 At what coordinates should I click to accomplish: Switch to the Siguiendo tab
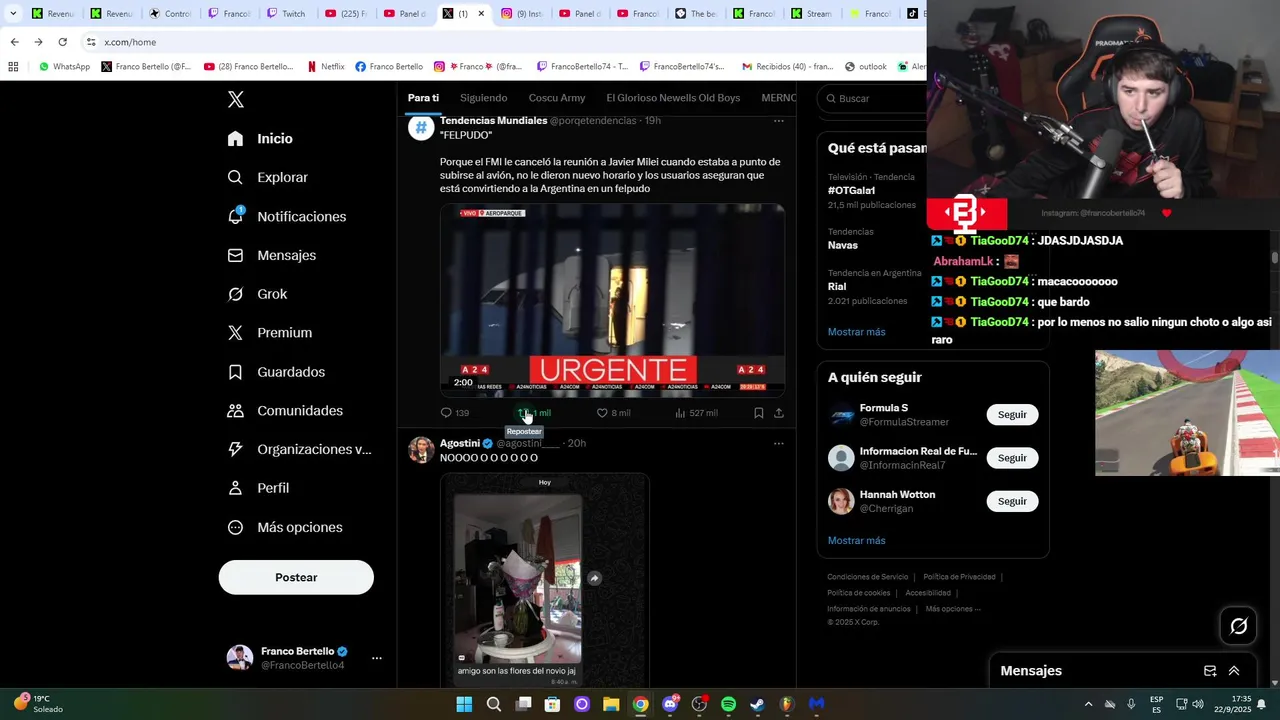483,98
